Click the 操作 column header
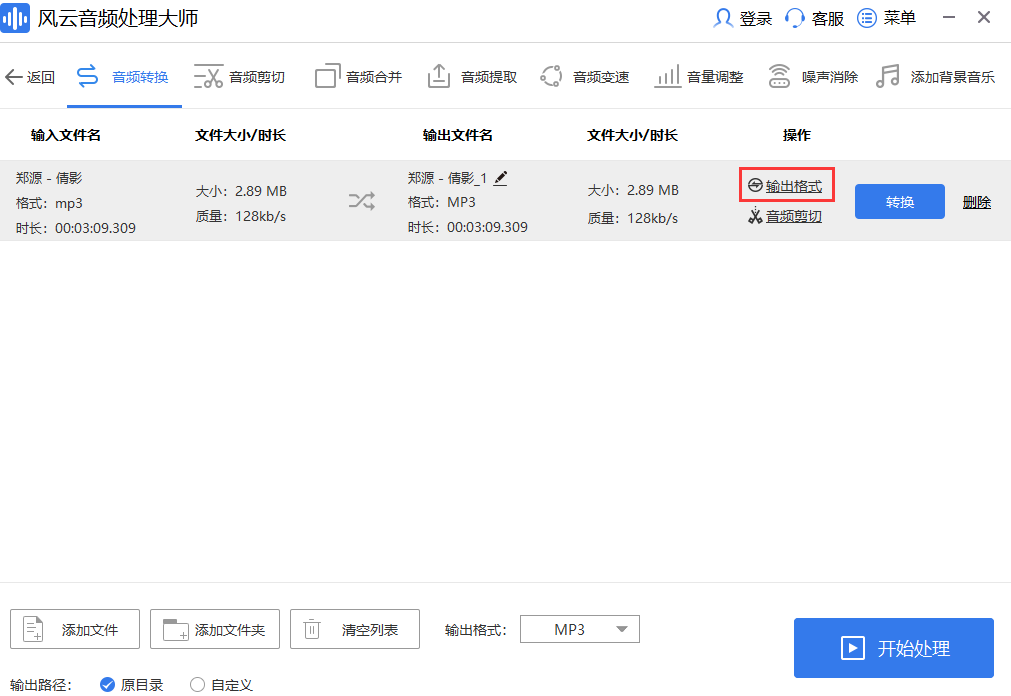 pyautogui.click(x=796, y=135)
